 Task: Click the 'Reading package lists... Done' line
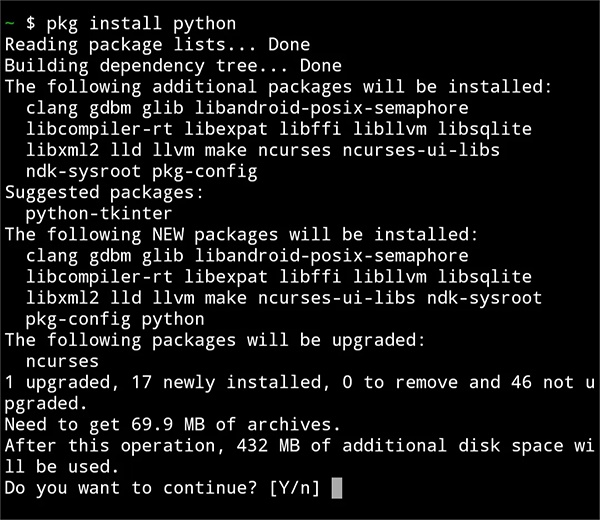[x=157, y=45]
